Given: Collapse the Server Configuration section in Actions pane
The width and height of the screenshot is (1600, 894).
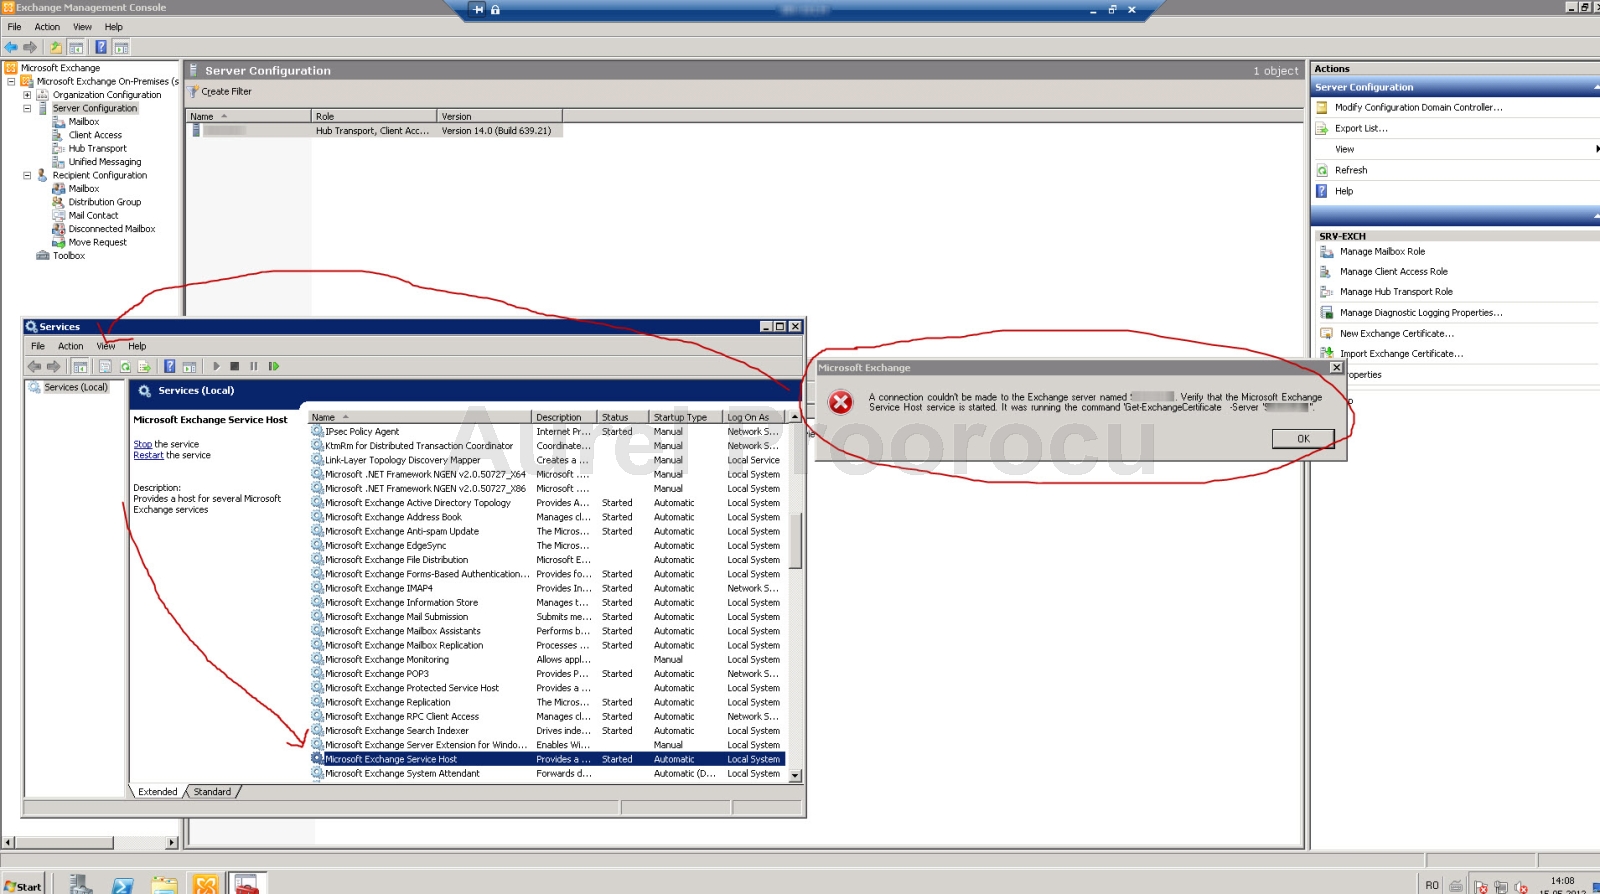Looking at the screenshot, I should [1596, 88].
